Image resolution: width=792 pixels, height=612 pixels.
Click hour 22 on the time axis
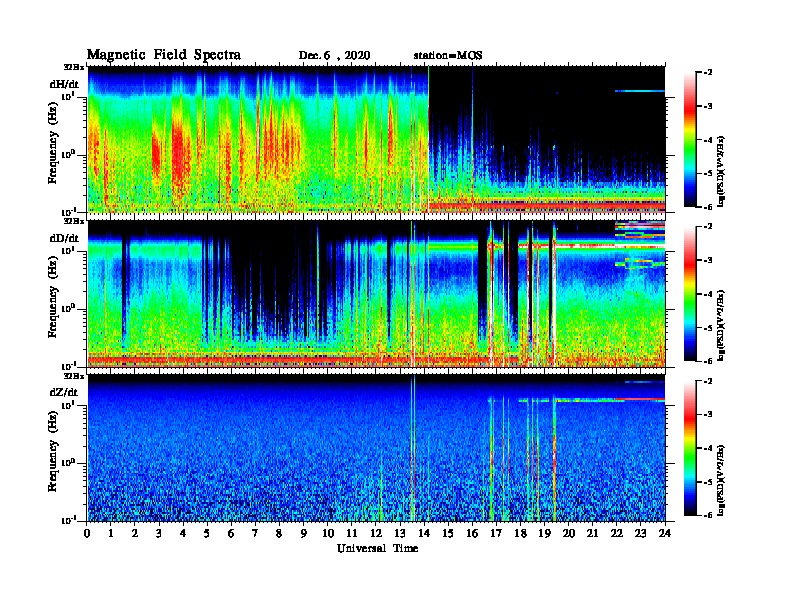[616, 533]
